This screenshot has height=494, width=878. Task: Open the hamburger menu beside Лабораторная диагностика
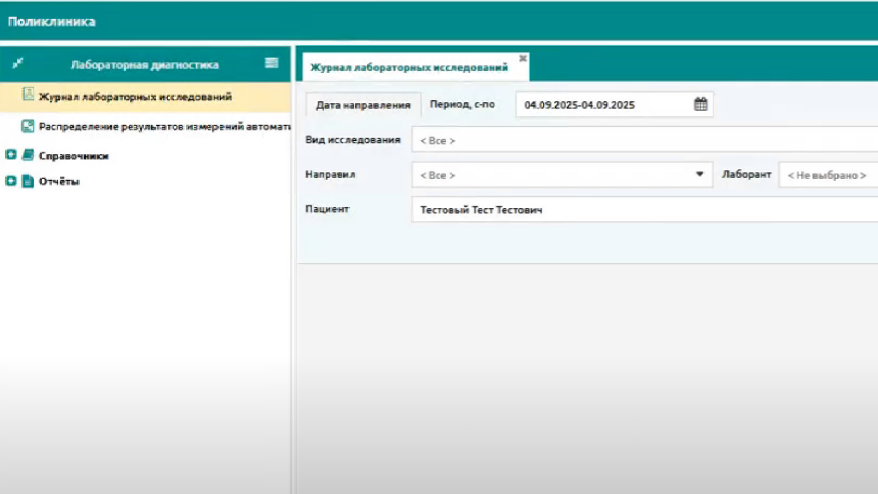271,63
